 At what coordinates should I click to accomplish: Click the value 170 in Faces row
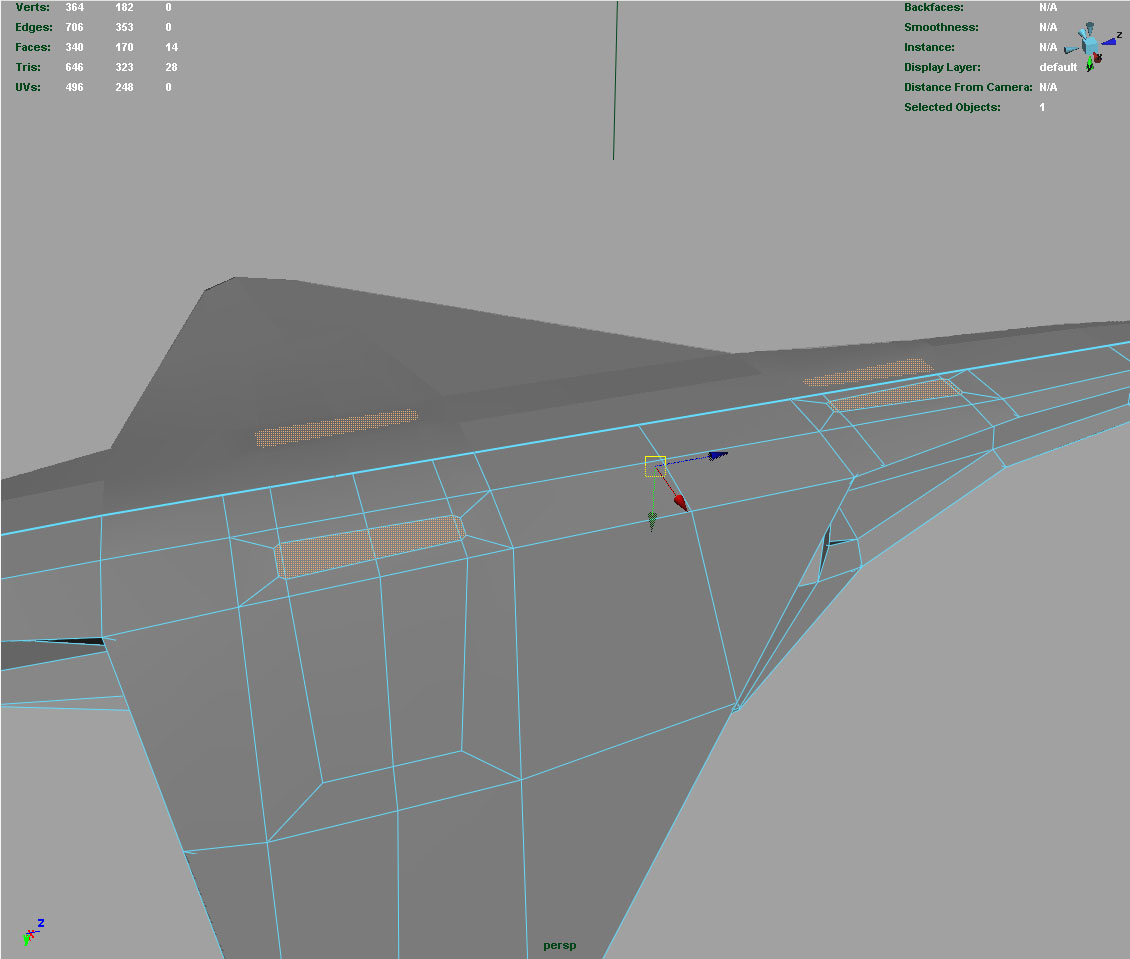[125, 48]
